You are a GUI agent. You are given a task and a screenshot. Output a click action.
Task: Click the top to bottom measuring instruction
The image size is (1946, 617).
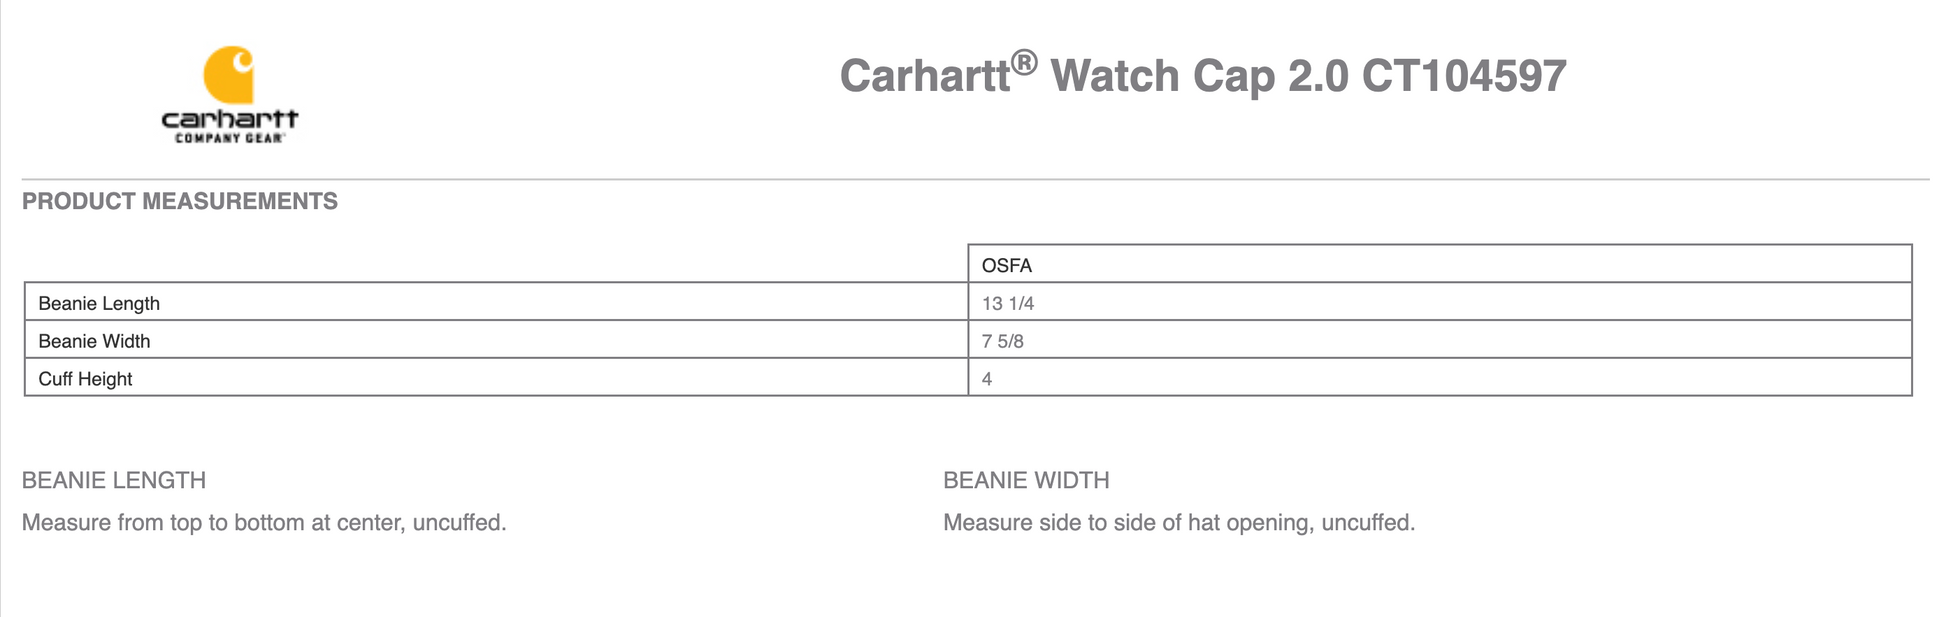(x=264, y=522)
